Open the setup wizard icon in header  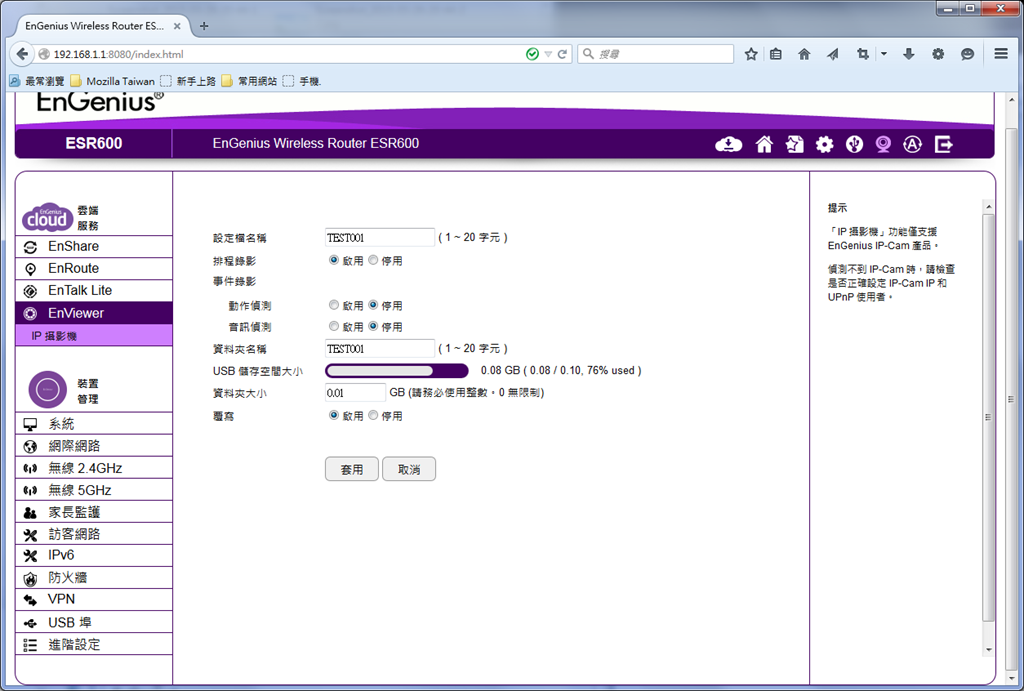(795, 144)
